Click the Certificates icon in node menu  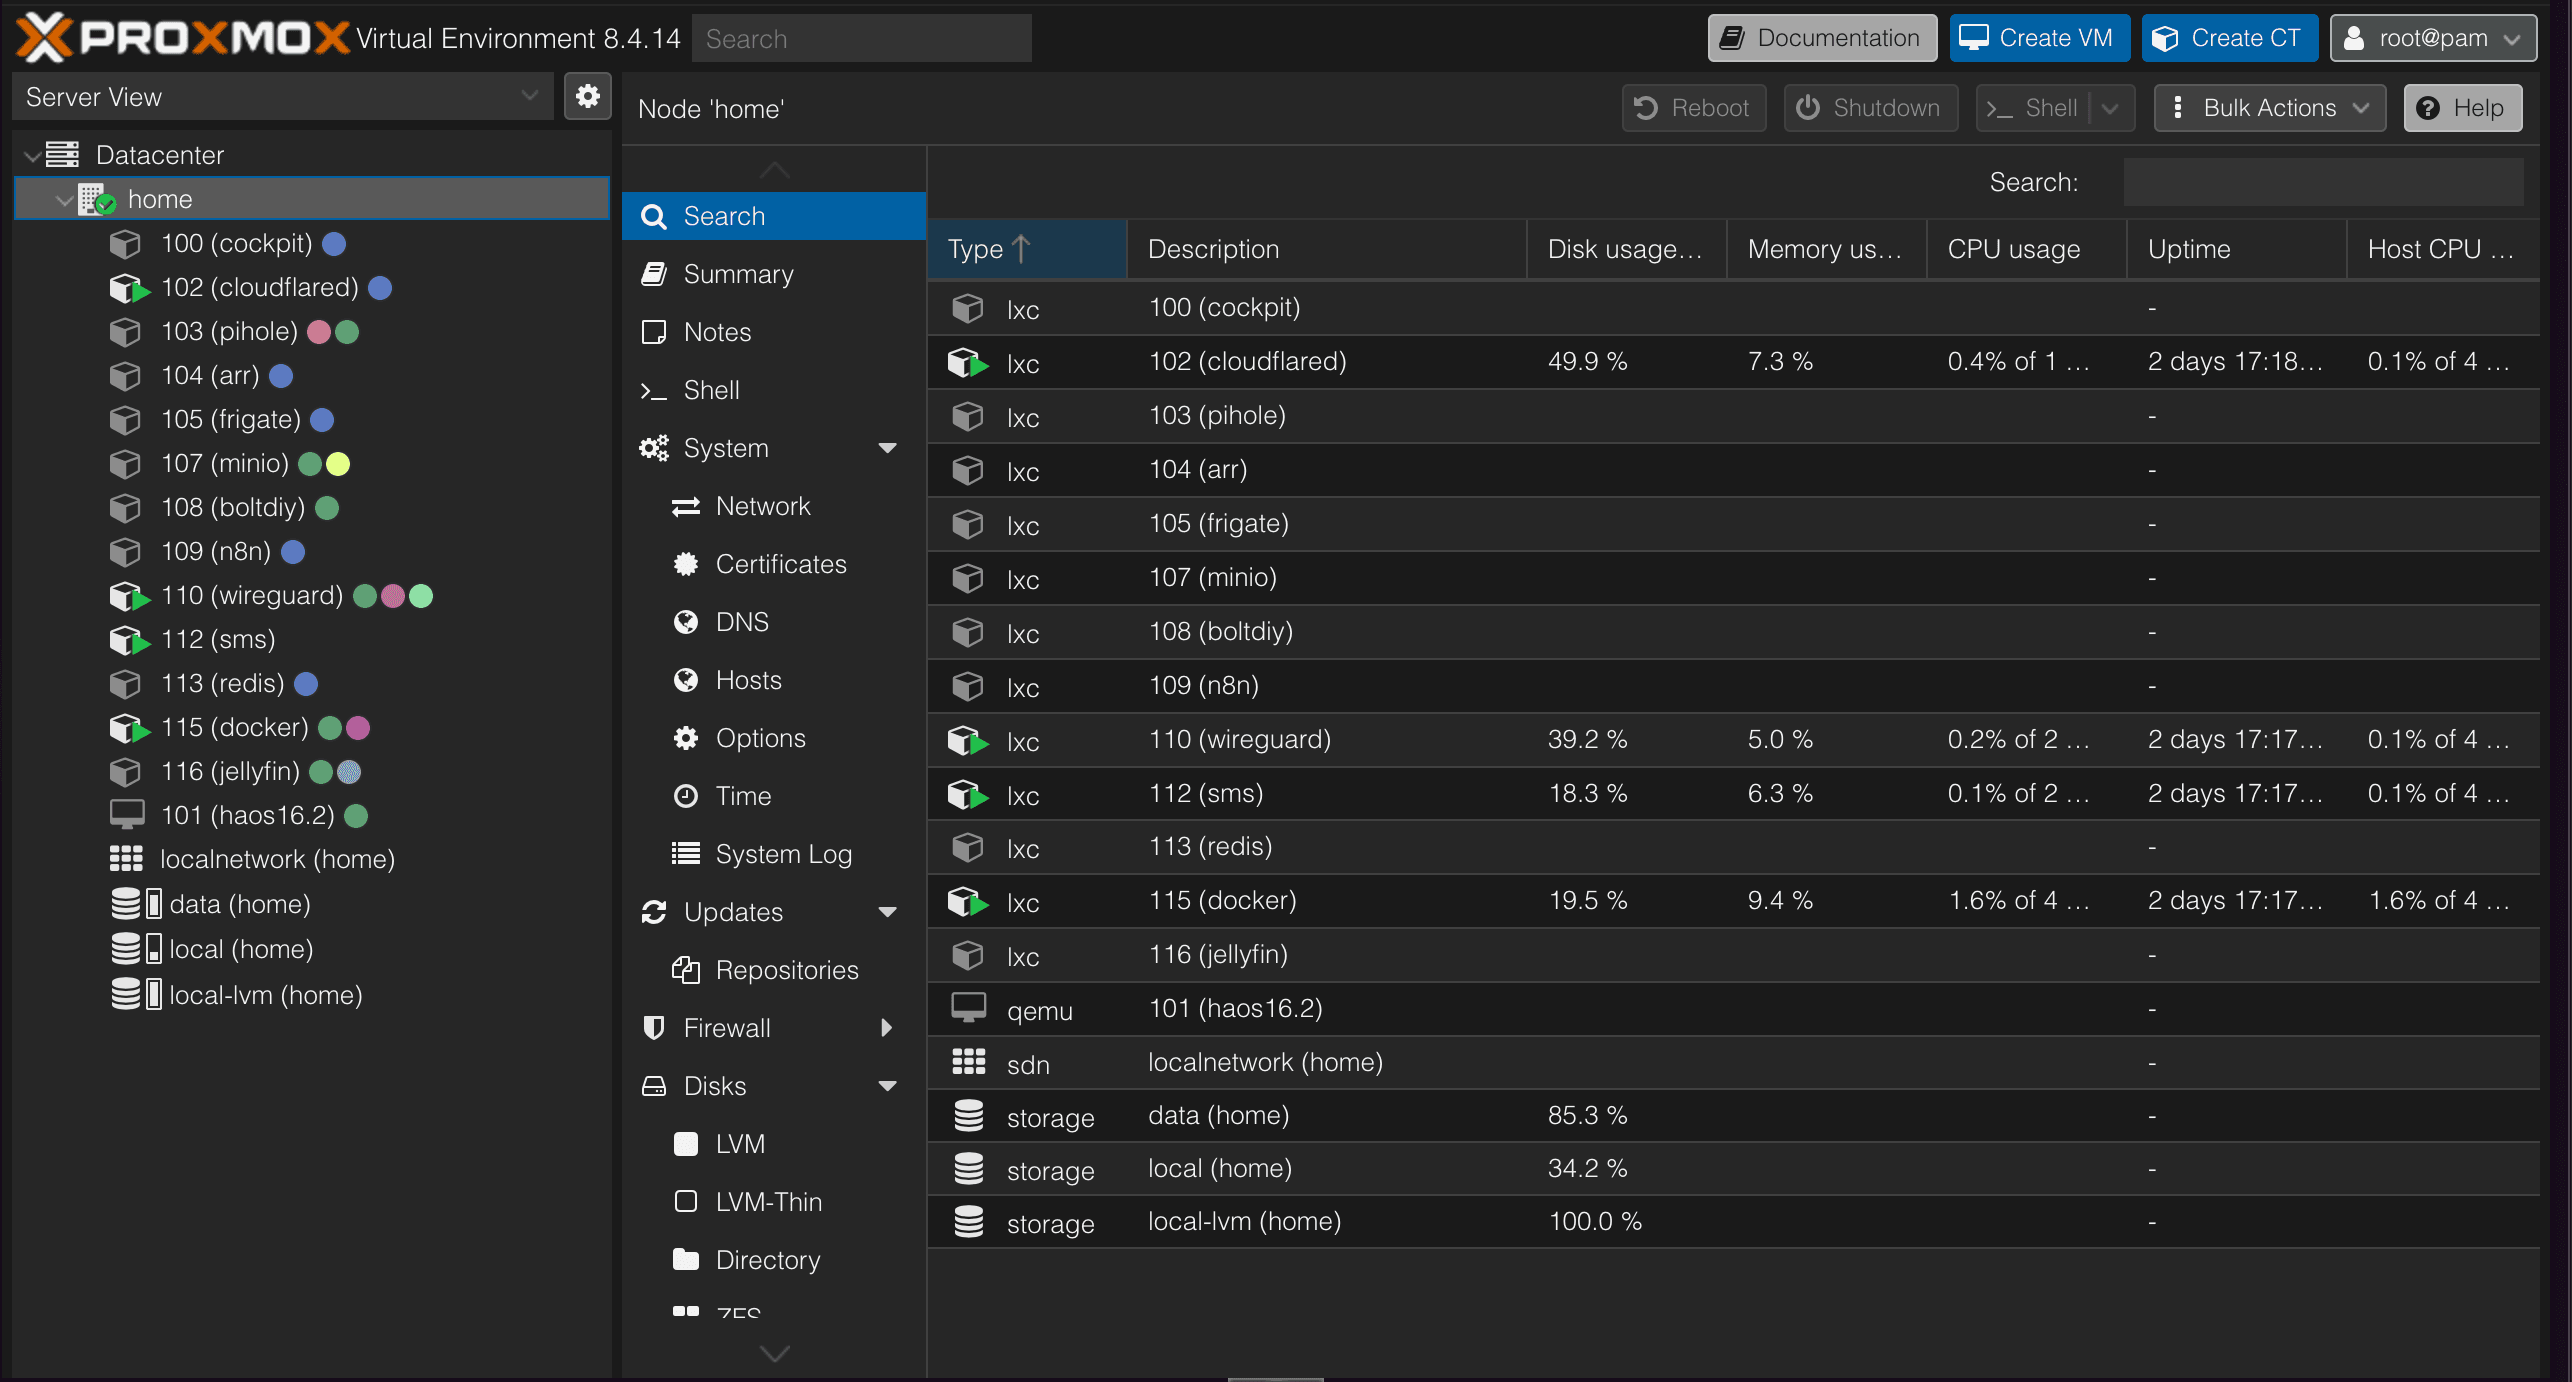[686, 564]
